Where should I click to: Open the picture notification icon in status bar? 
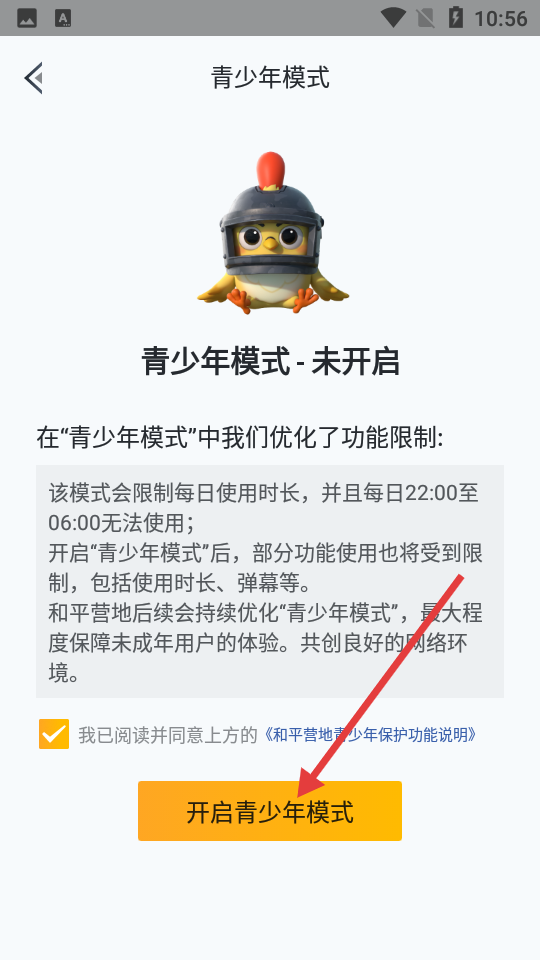point(27,18)
